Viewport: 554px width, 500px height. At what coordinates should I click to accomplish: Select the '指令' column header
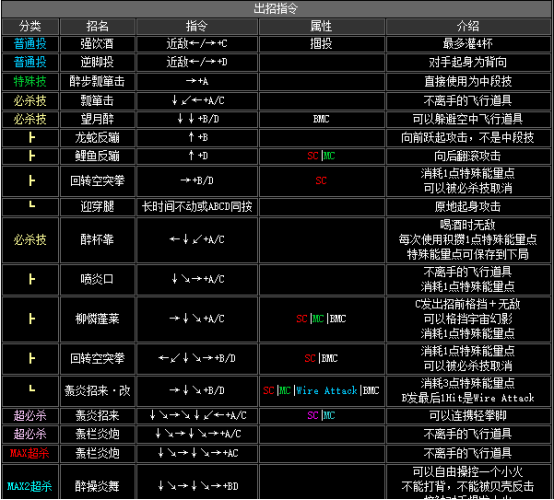(197, 26)
